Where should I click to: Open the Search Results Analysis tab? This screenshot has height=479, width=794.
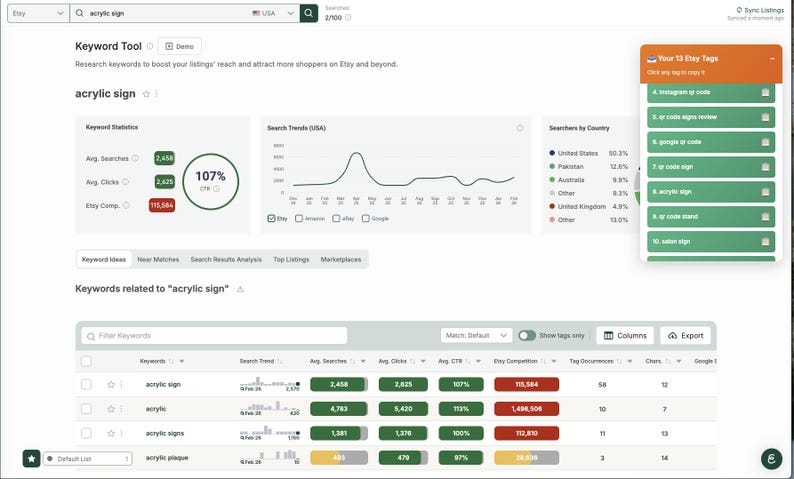coord(226,259)
